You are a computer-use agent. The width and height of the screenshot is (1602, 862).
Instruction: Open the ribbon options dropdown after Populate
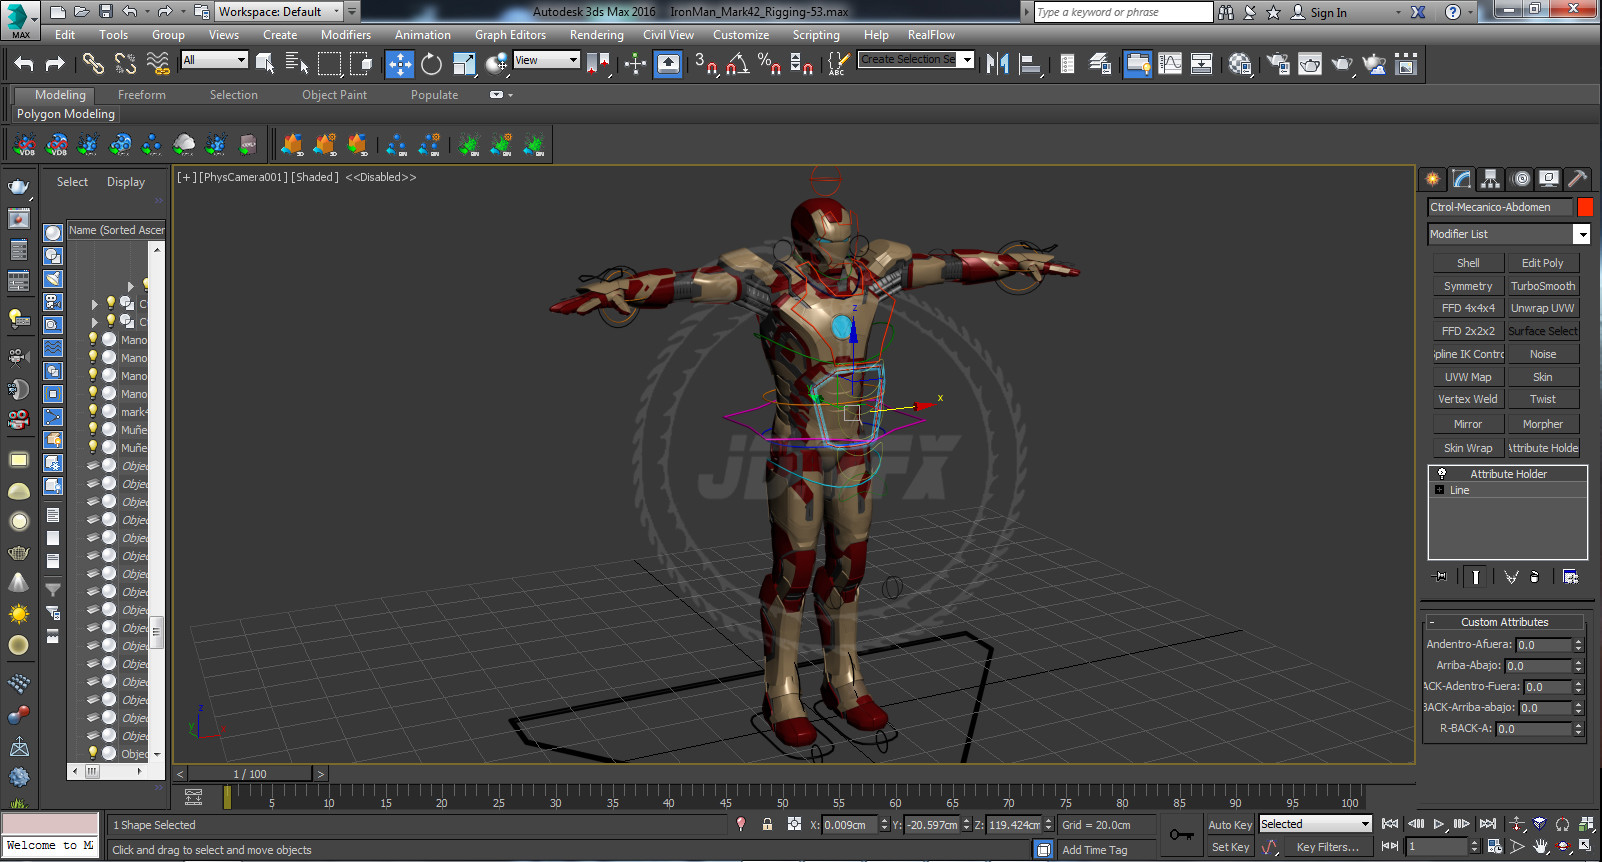[501, 95]
